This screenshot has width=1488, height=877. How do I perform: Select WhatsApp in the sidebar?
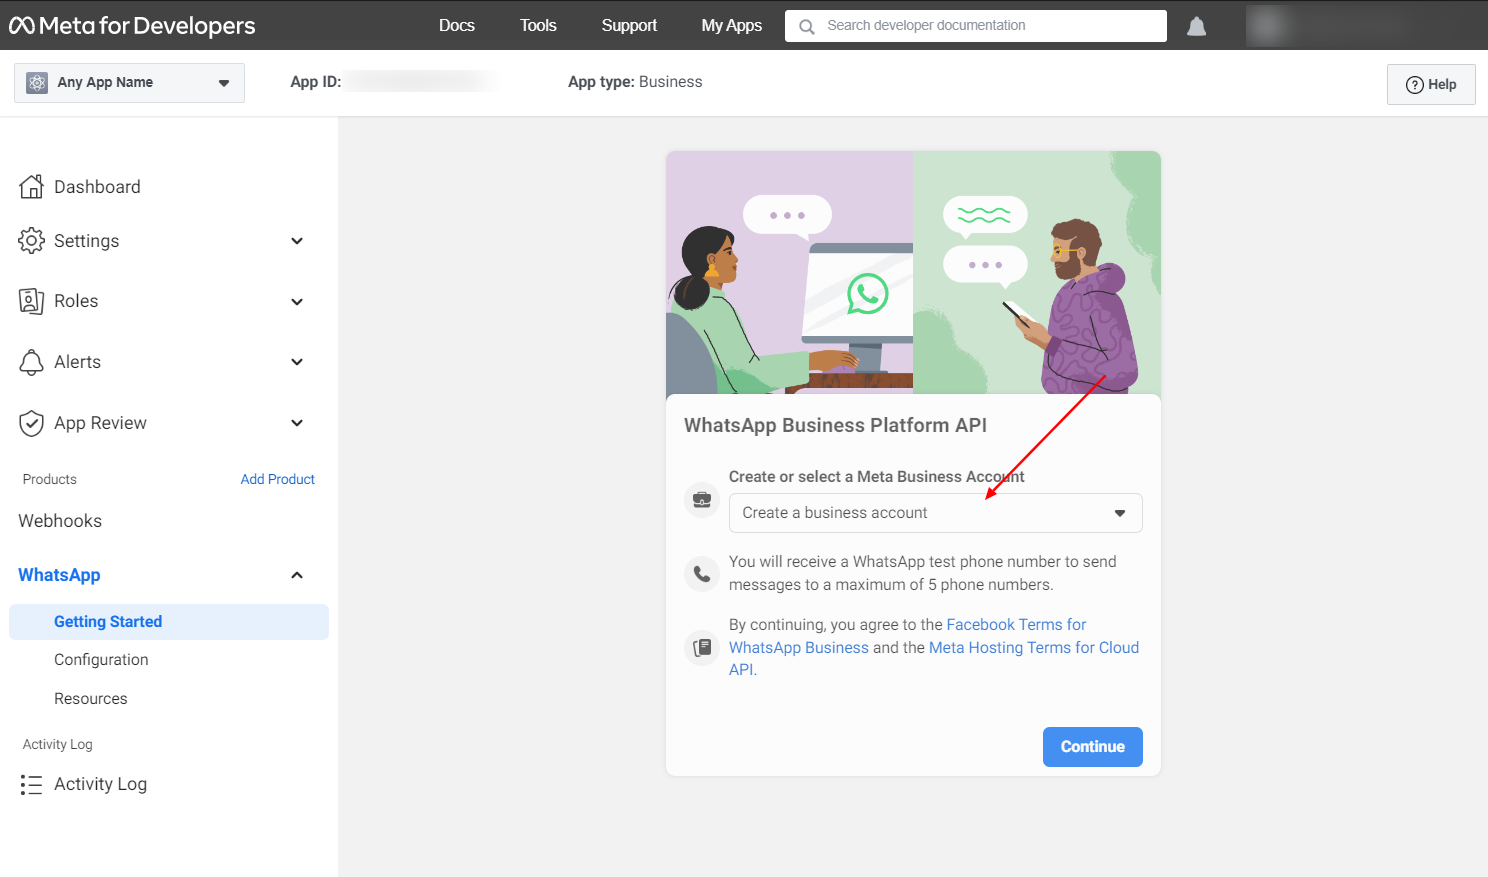click(59, 575)
